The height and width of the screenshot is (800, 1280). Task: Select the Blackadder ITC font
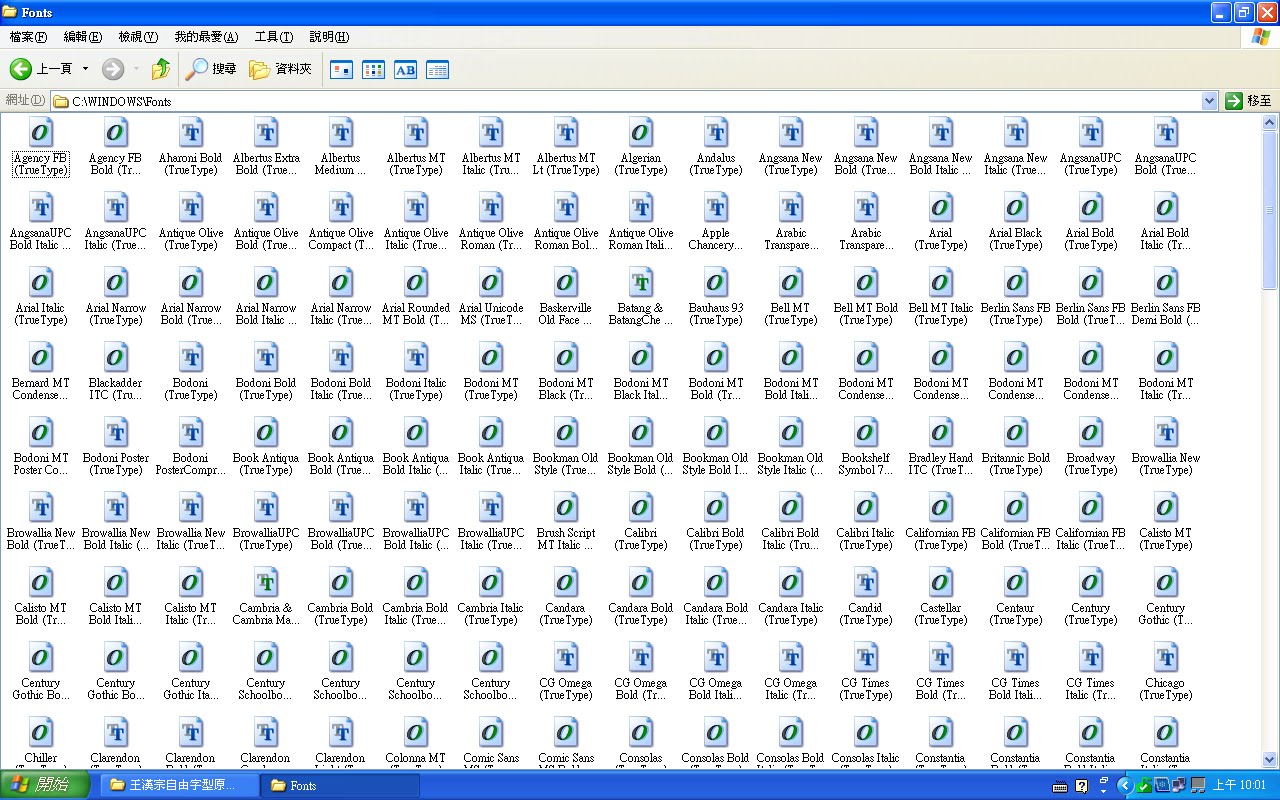coord(116,371)
